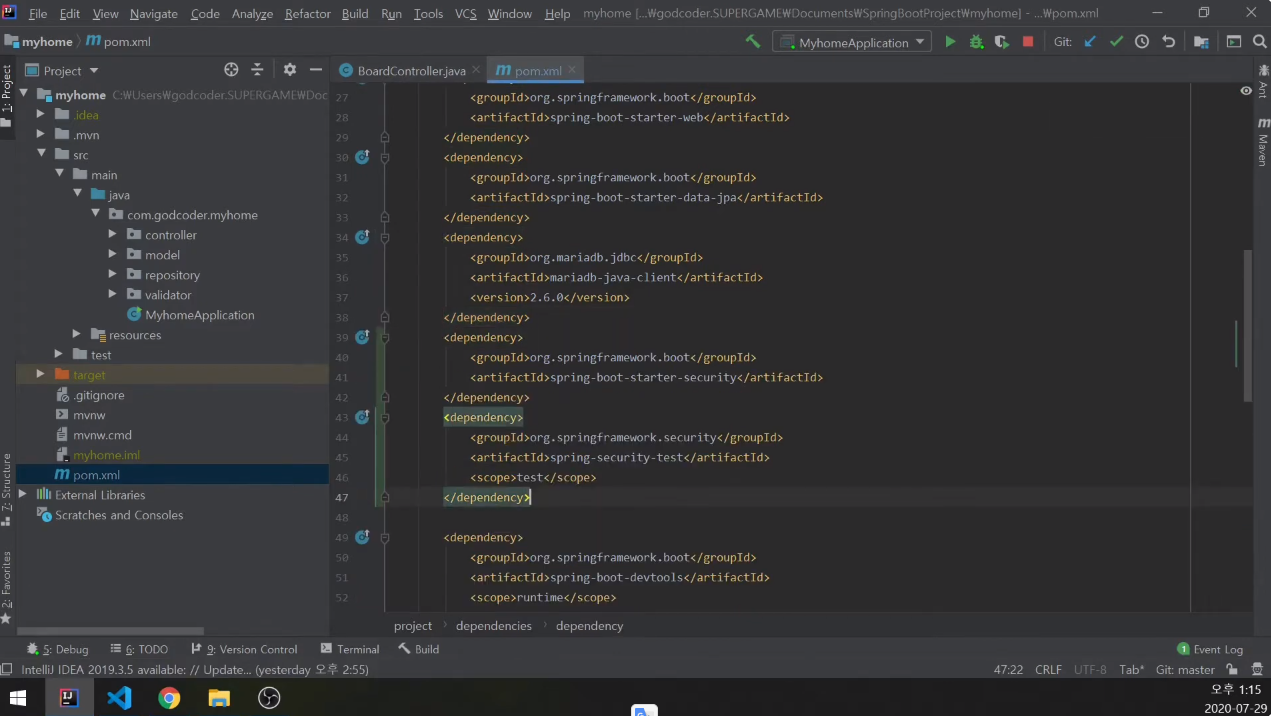Fold the dependency block at line 43

coord(385,417)
